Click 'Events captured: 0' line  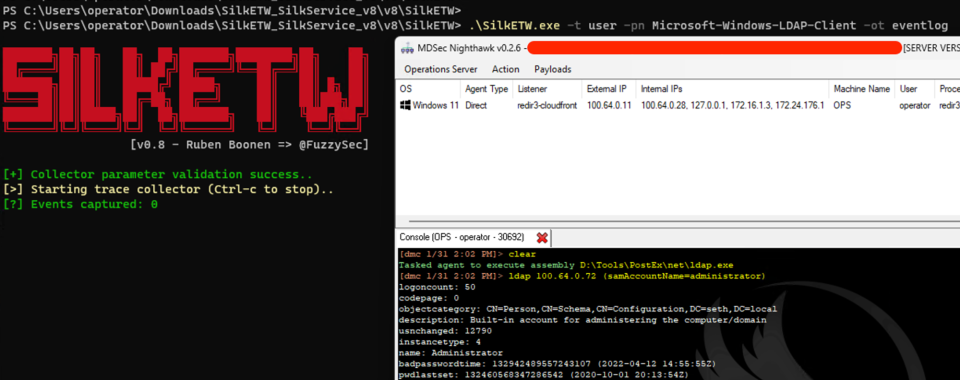(80, 204)
